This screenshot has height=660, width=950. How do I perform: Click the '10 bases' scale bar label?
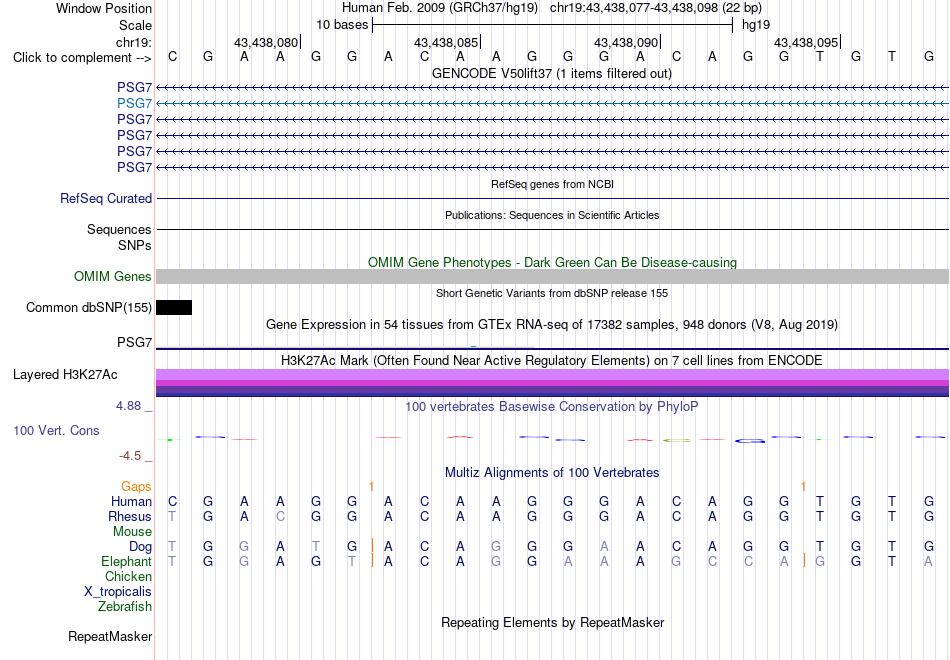342,25
